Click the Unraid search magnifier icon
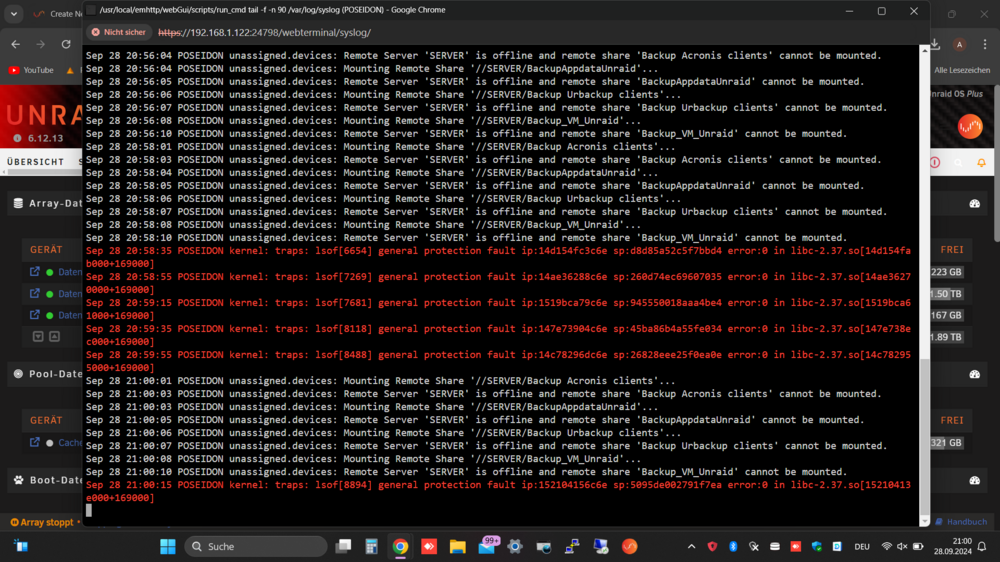 pyautogui.click(x=958, y=163)
